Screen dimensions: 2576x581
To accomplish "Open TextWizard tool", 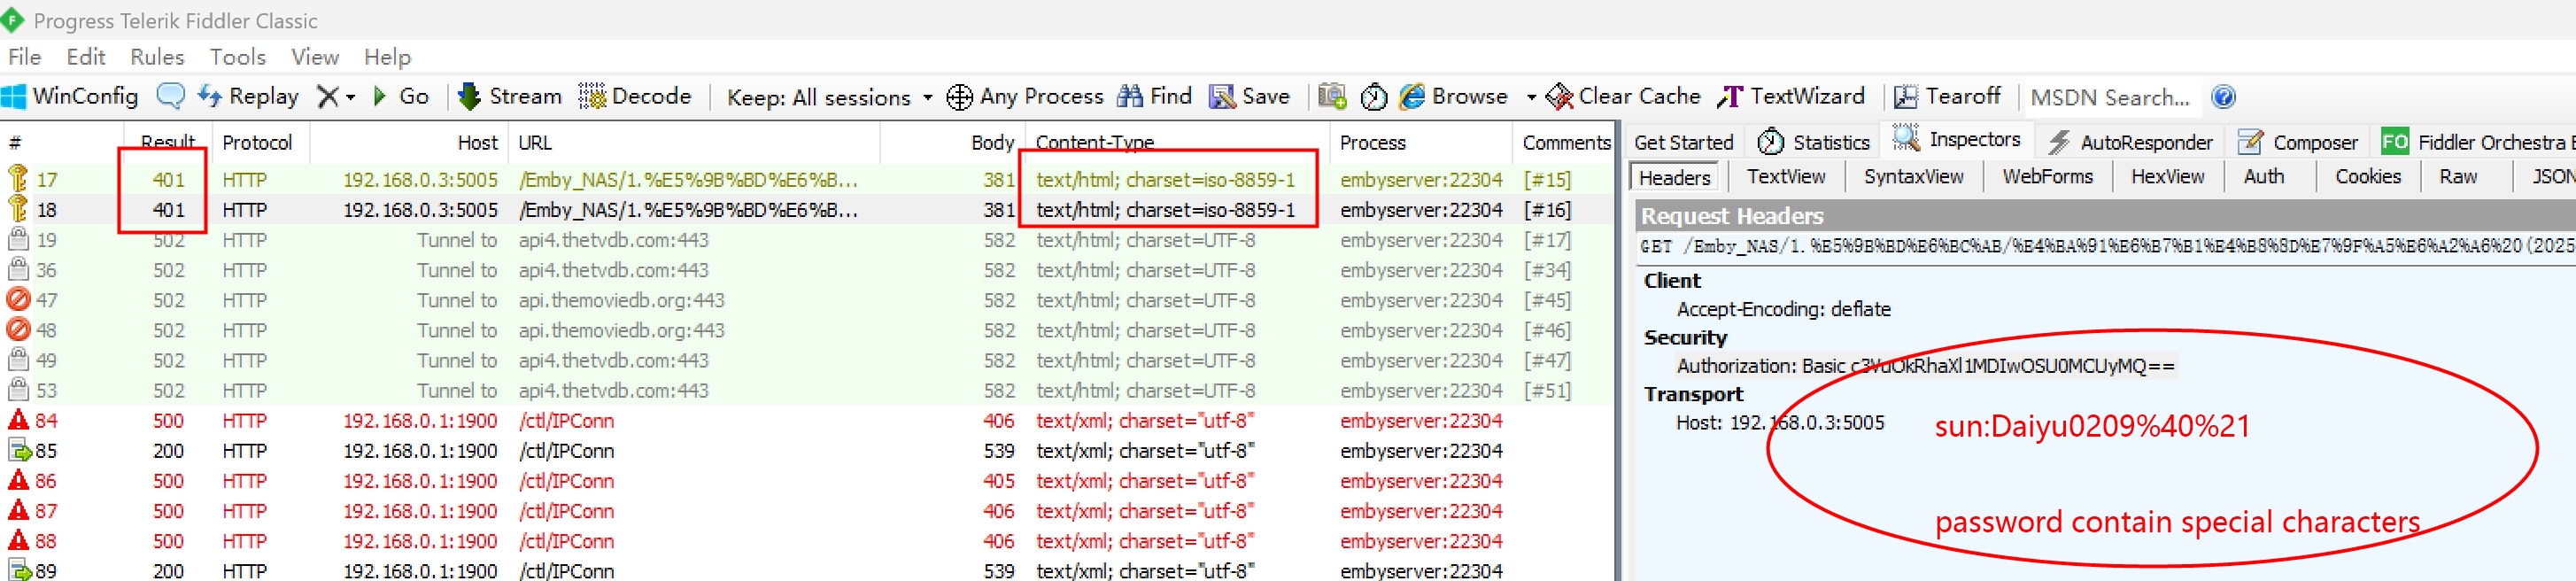I will tap(1791, 97).
